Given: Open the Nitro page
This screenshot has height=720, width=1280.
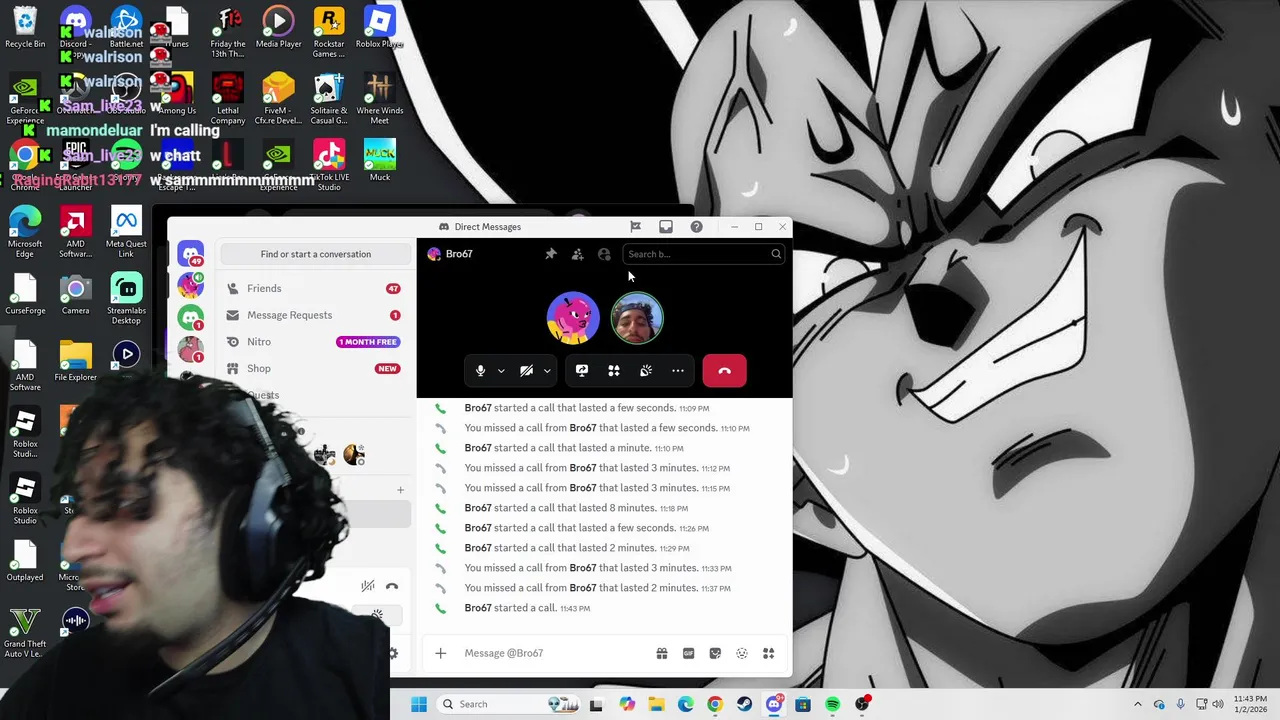Looking at the screenshot, I should point(314,342).
